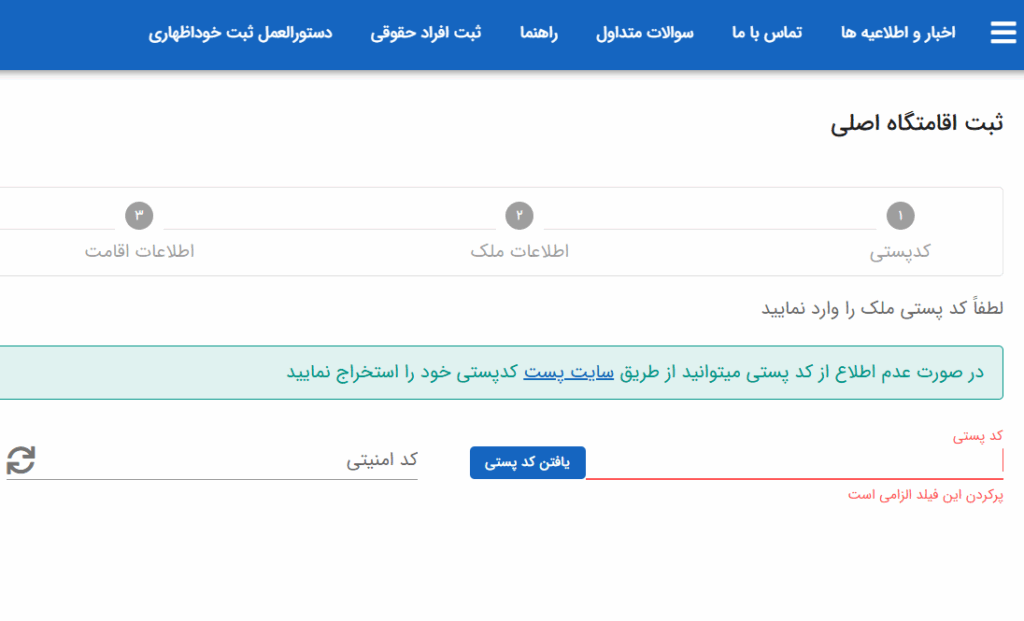
Task: Select the اطلاعات اقامت step label
Action: [x=139, y=251]
